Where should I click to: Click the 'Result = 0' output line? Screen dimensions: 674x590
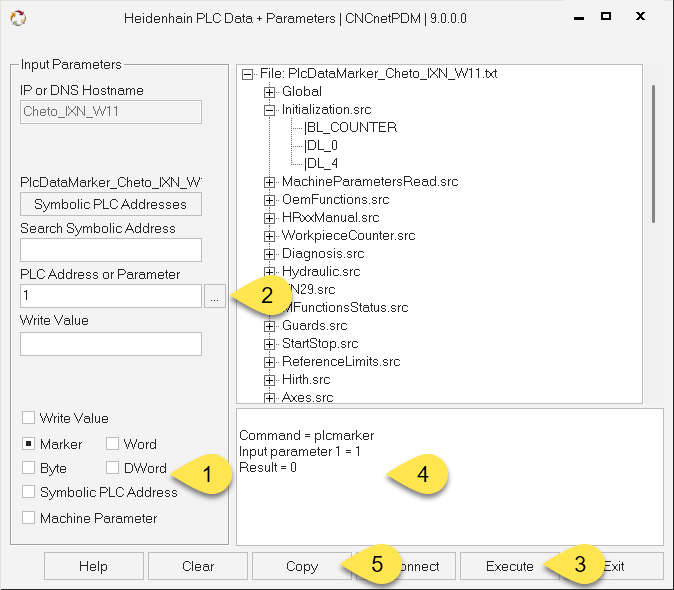(268, 468)
